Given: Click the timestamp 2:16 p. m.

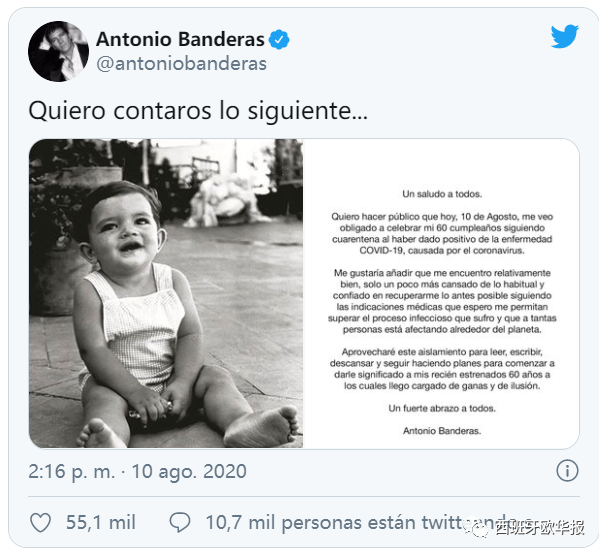Looking at the screenshot, I should [x=72, y=471].
